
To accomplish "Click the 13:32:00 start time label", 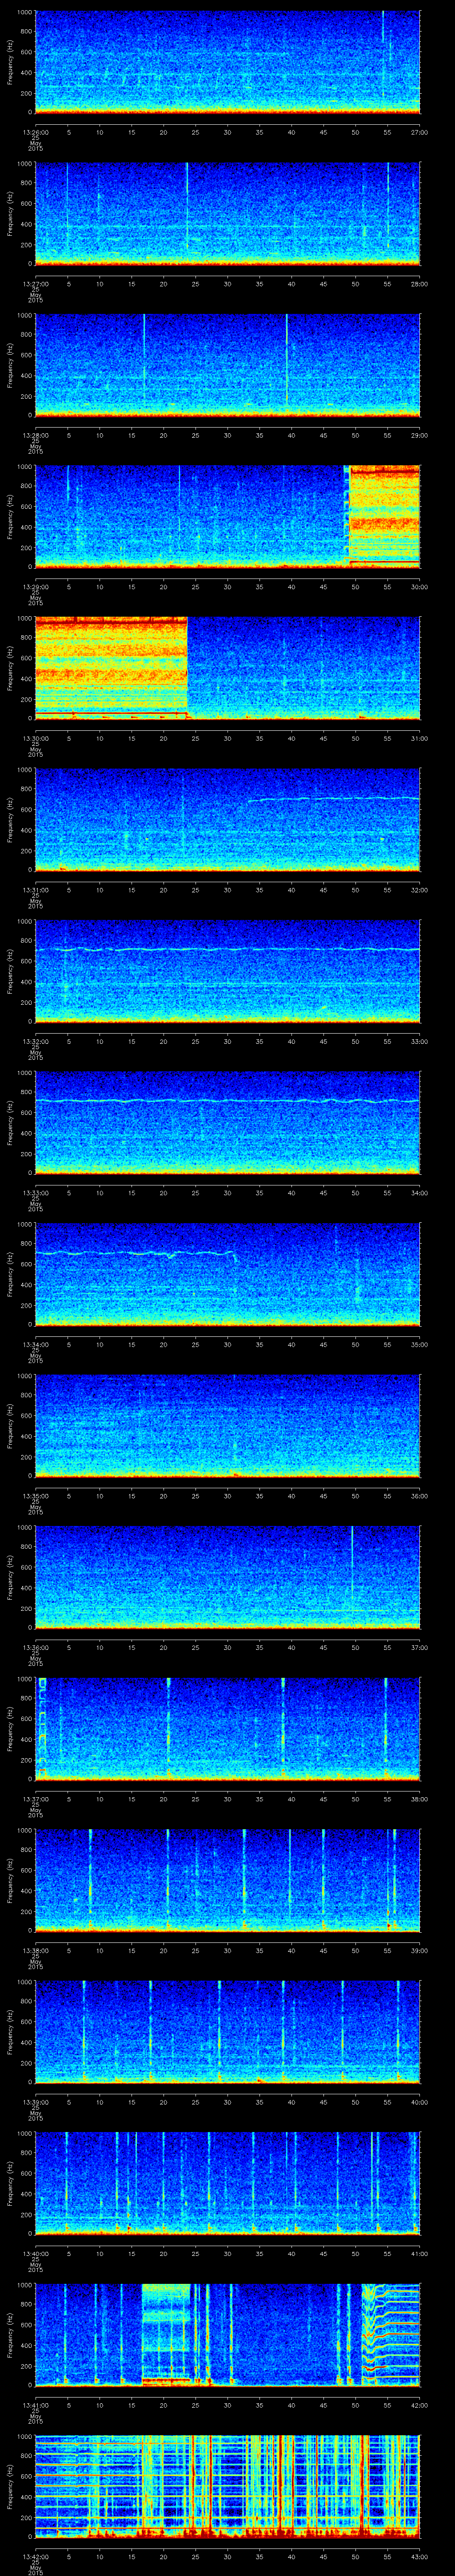I will point(35,1041).
